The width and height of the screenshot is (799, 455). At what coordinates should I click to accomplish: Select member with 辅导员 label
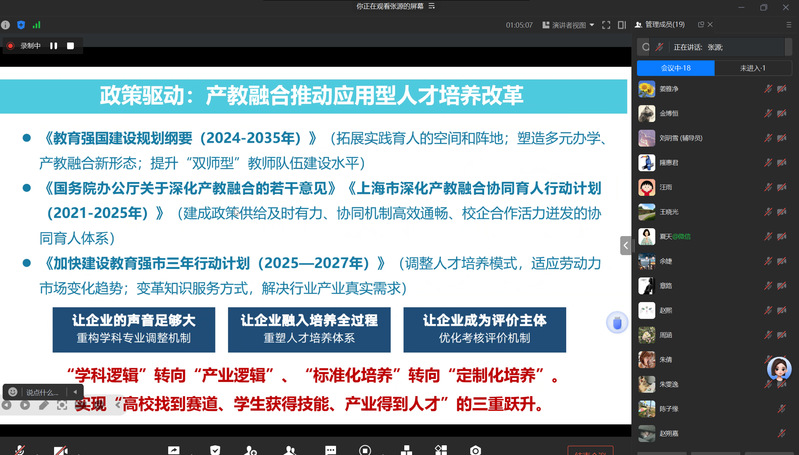tap(713, 138)
